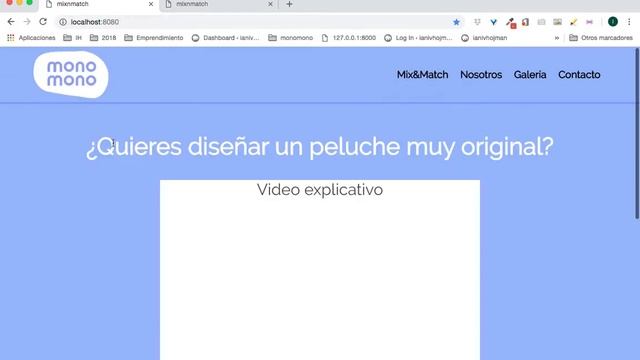Open the Galería nav link
Viewport: 640px width, 360px height.
pyautogui.click(x=530, y=75)
